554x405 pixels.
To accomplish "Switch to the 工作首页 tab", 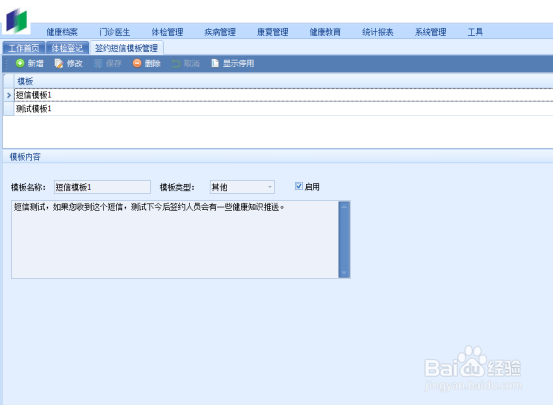I will pyautogui.click(x=24, y=48).
